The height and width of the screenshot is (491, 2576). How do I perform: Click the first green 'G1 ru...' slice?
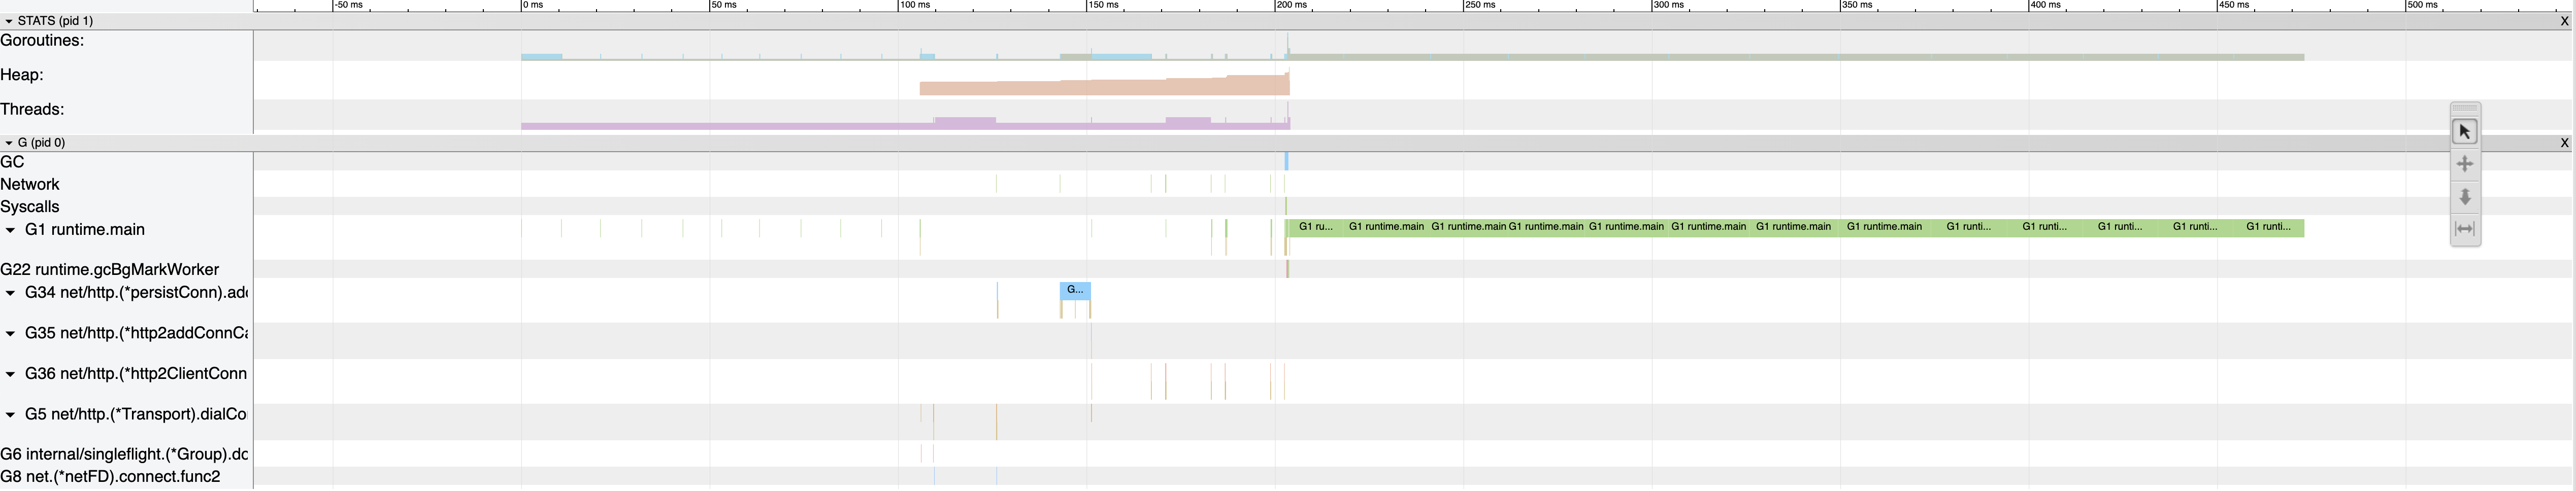pos(1315,228)
